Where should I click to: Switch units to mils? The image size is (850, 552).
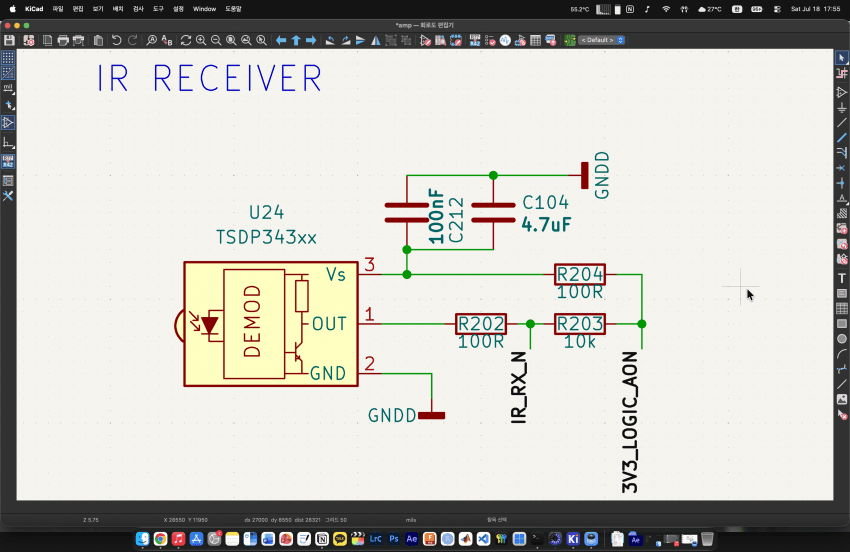coord(8,88)
